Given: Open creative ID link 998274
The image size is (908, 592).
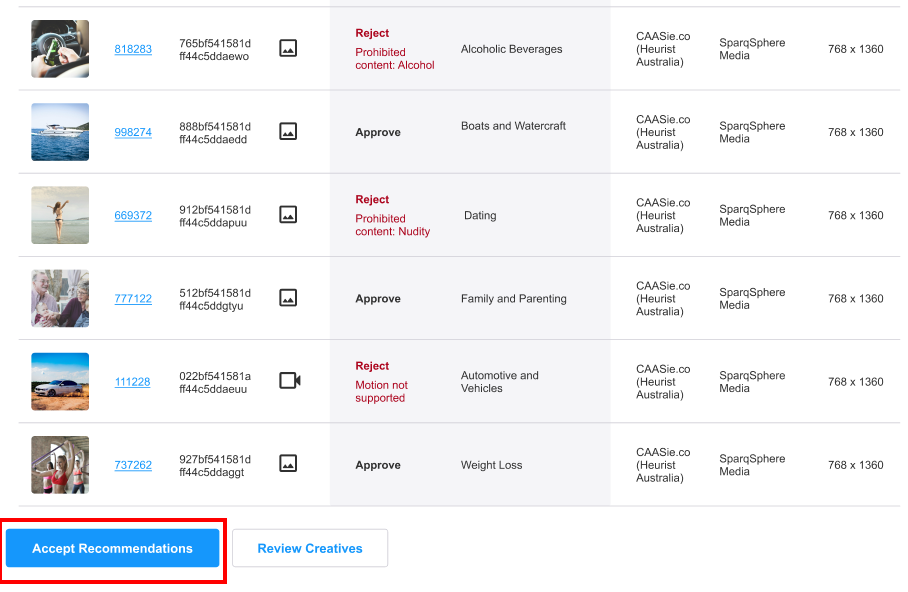Looking at the screenshot, I should point(133,132).
